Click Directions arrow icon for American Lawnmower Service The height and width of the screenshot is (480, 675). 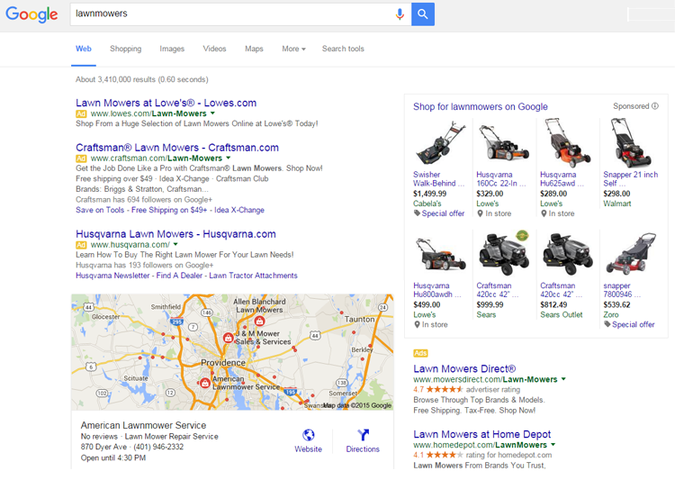[363, 435]
